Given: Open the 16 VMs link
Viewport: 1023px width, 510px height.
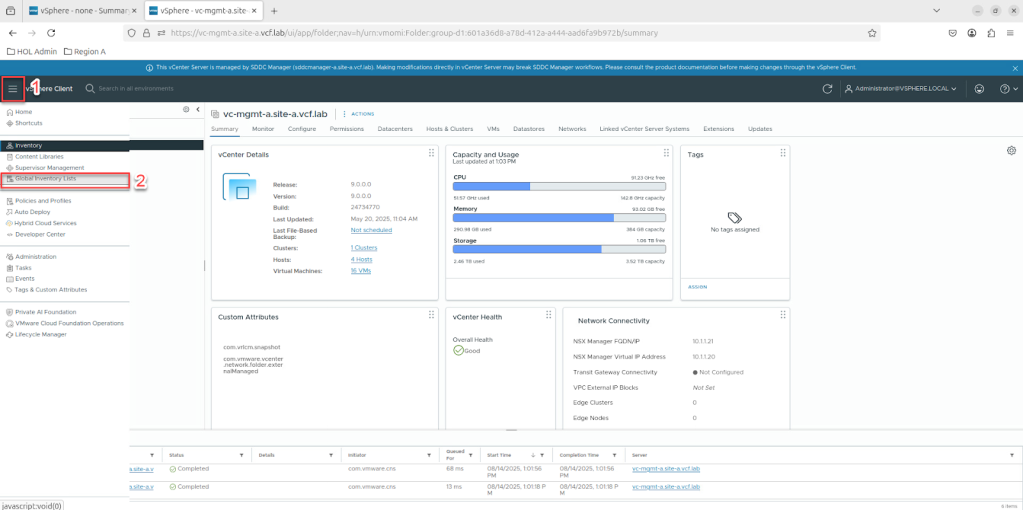Looking at the screenshot, I should [x=361, y=271].
